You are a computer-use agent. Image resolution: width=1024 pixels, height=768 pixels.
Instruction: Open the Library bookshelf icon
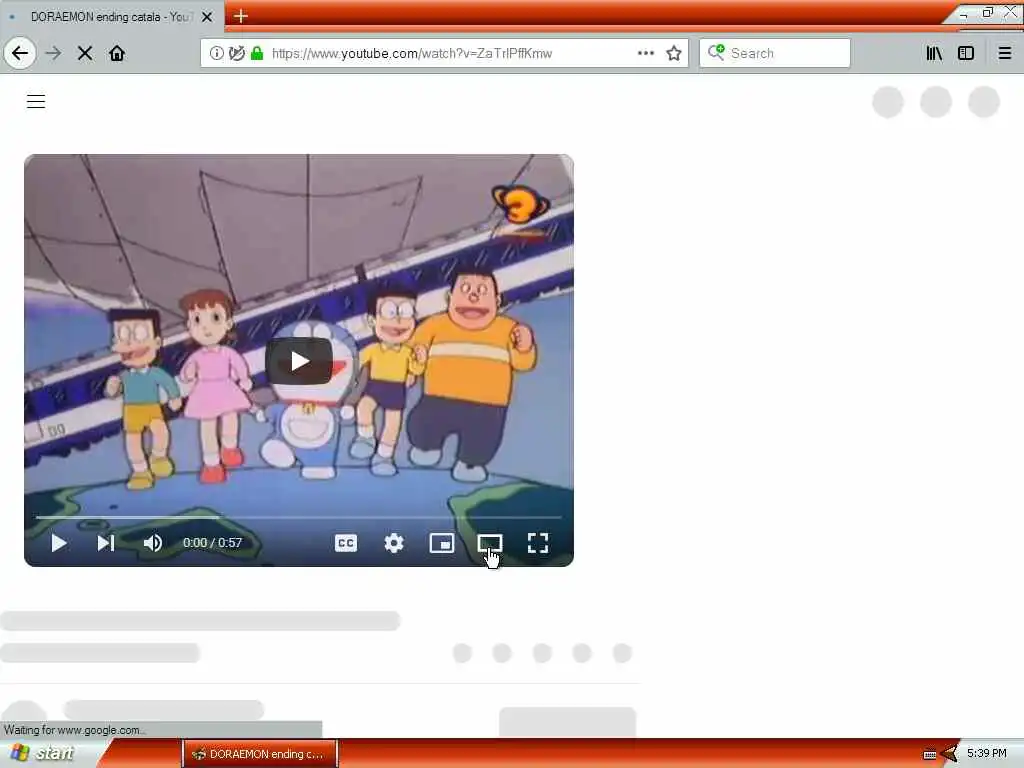coord(934,53)
